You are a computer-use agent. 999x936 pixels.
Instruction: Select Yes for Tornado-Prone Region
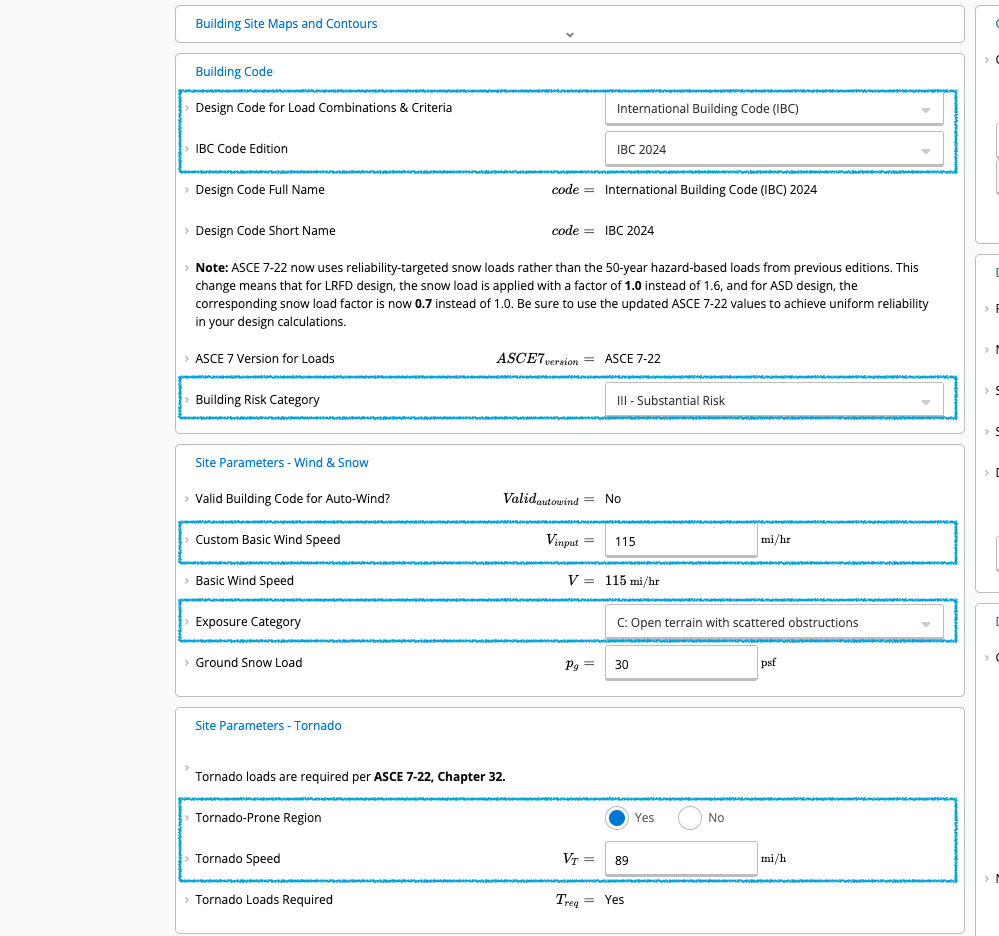pos(617,817)
